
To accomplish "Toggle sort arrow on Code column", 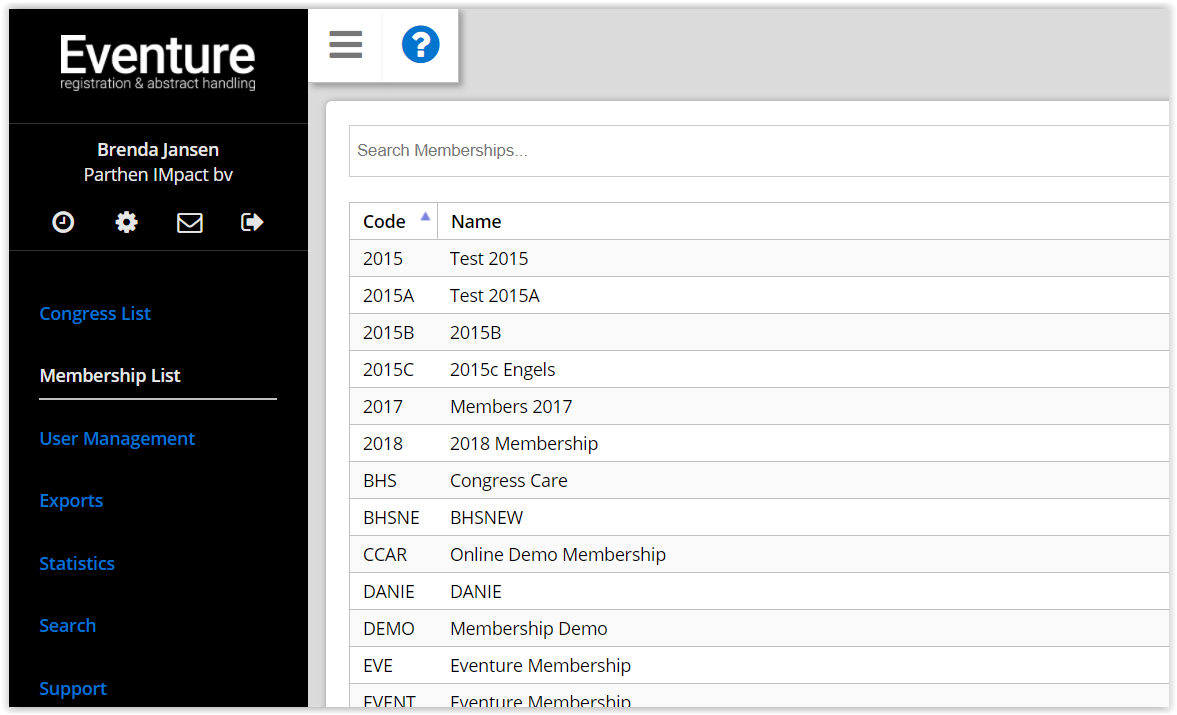I will (x=425, y=216).
